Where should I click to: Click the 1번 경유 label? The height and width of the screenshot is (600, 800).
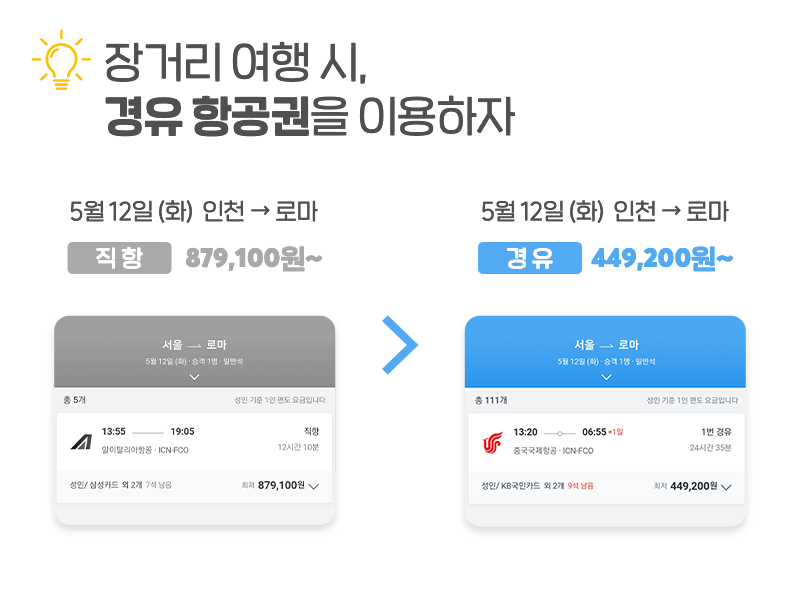pos(716,432)
